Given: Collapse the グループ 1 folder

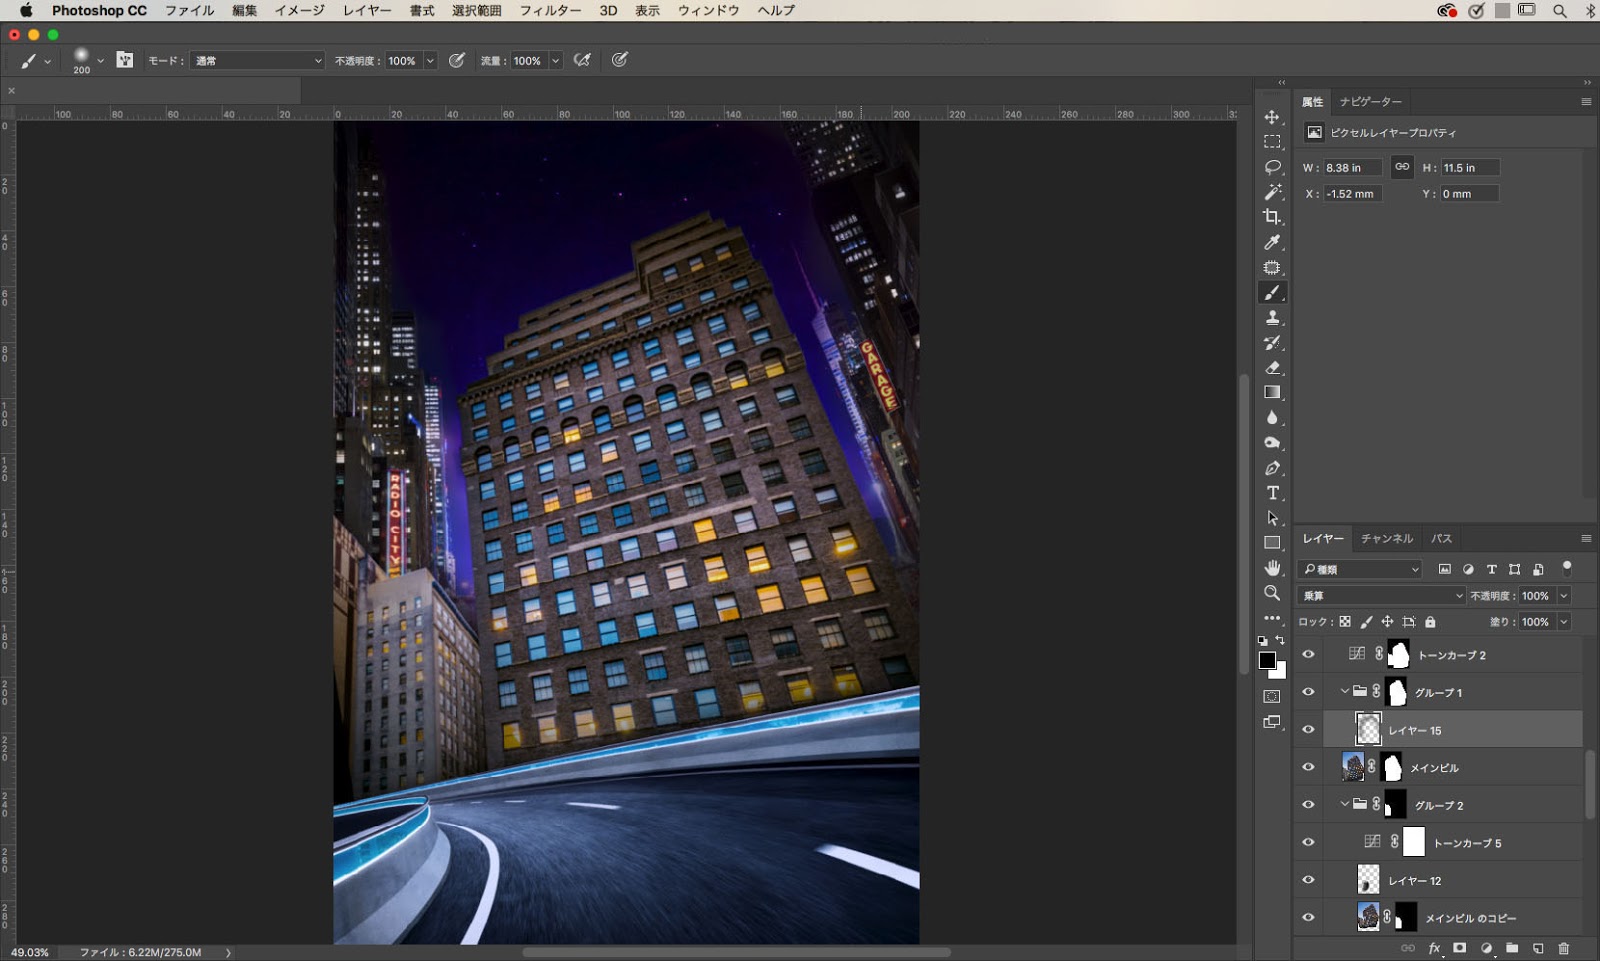Looking at the screenshot, I should click(1344, 692).
